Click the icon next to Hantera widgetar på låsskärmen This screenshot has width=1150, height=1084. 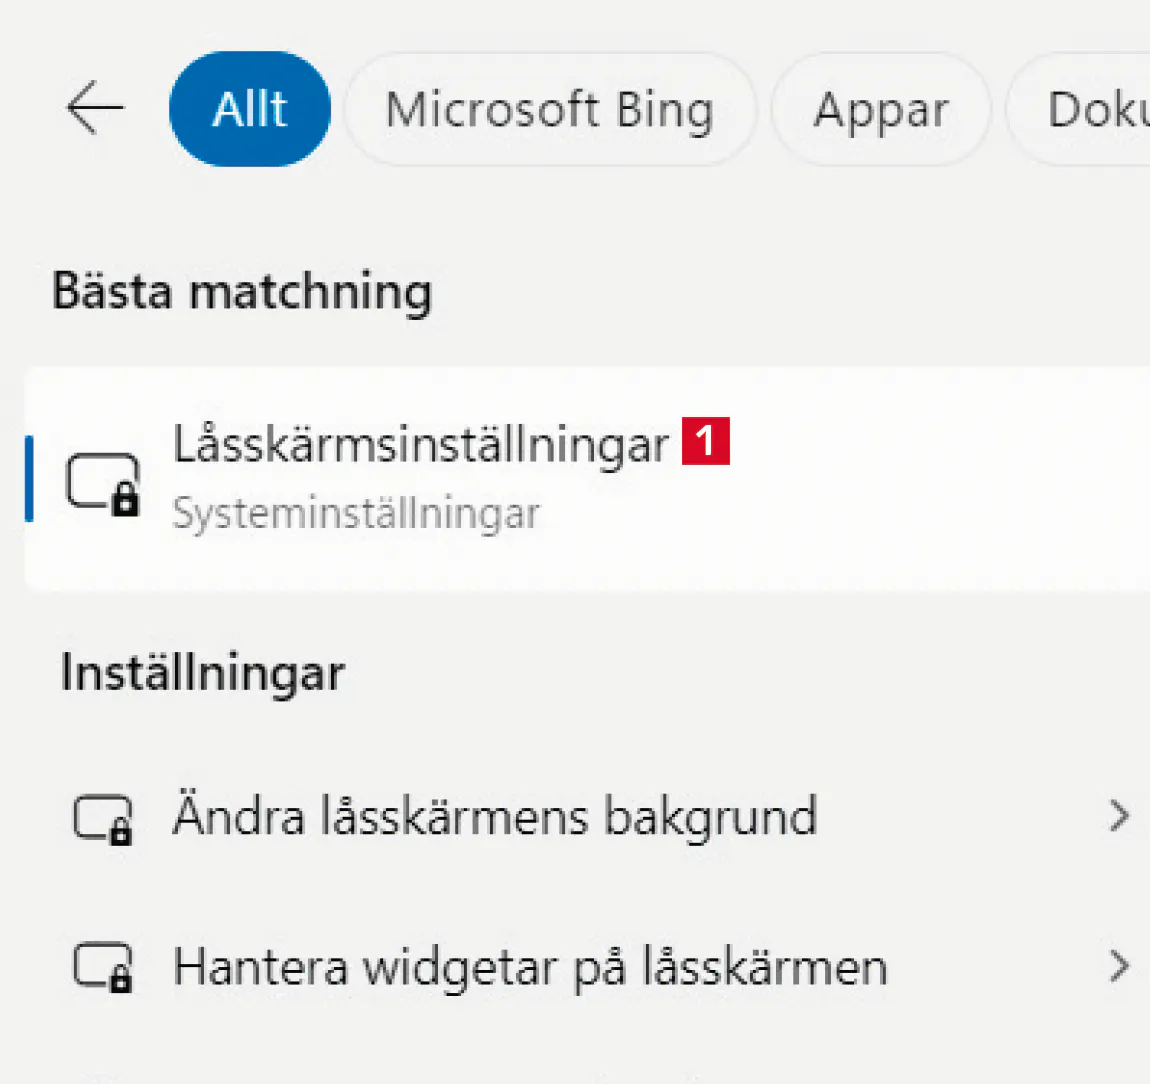pyautogui.click(x=103, y=968)
